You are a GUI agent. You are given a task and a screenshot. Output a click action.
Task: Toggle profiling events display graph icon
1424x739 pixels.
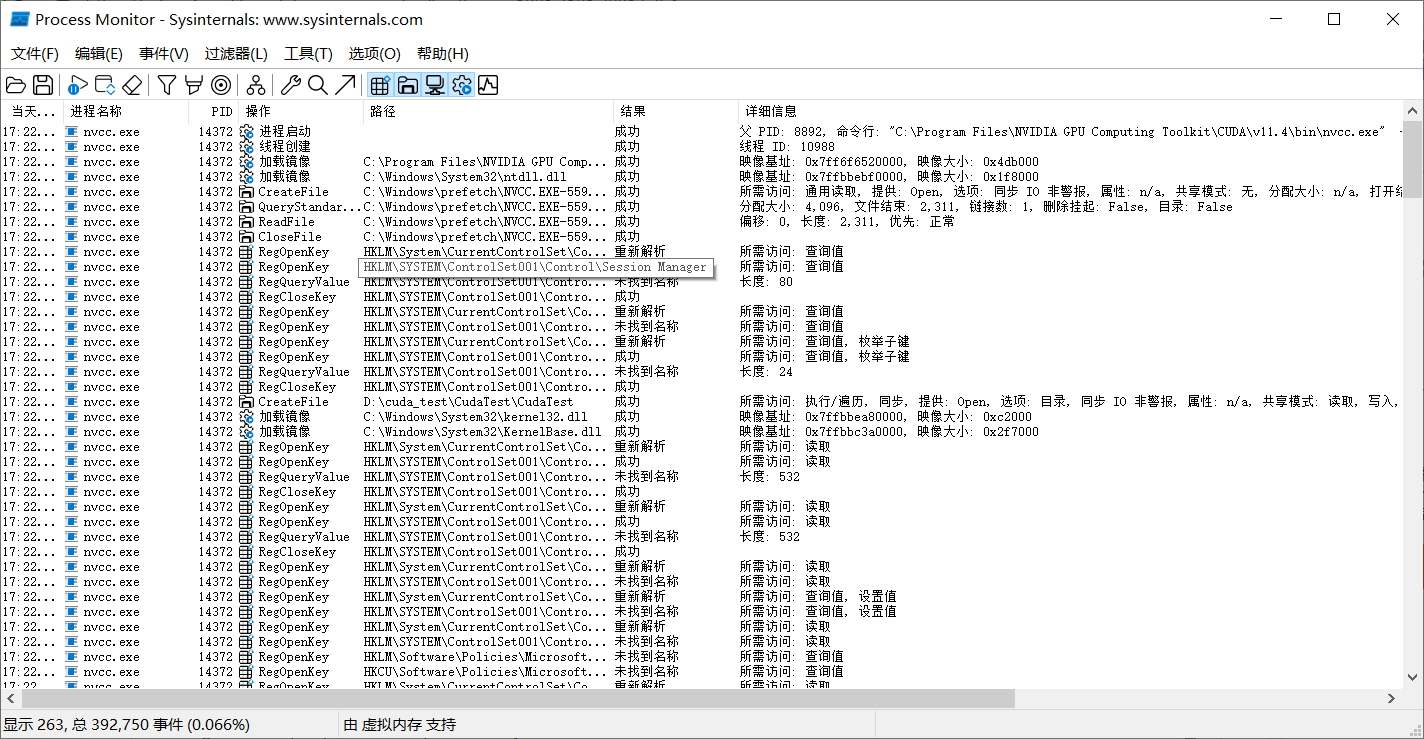point(488,85)
